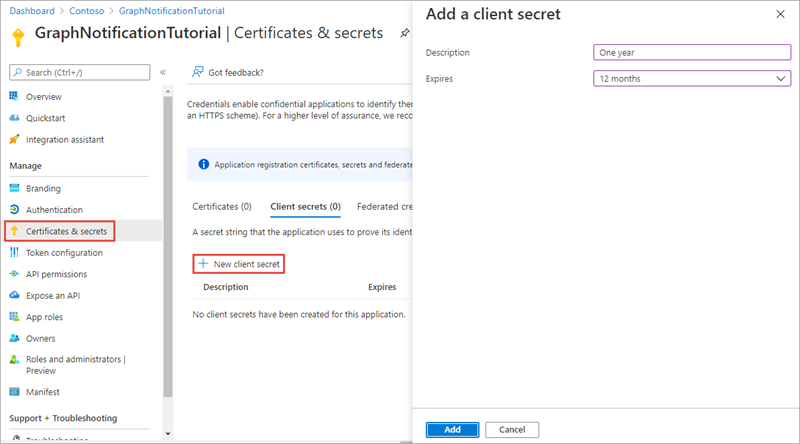Collapse the sidebar with double chevron
This screenshot has height=444, width=800.
tap(163, 72)
